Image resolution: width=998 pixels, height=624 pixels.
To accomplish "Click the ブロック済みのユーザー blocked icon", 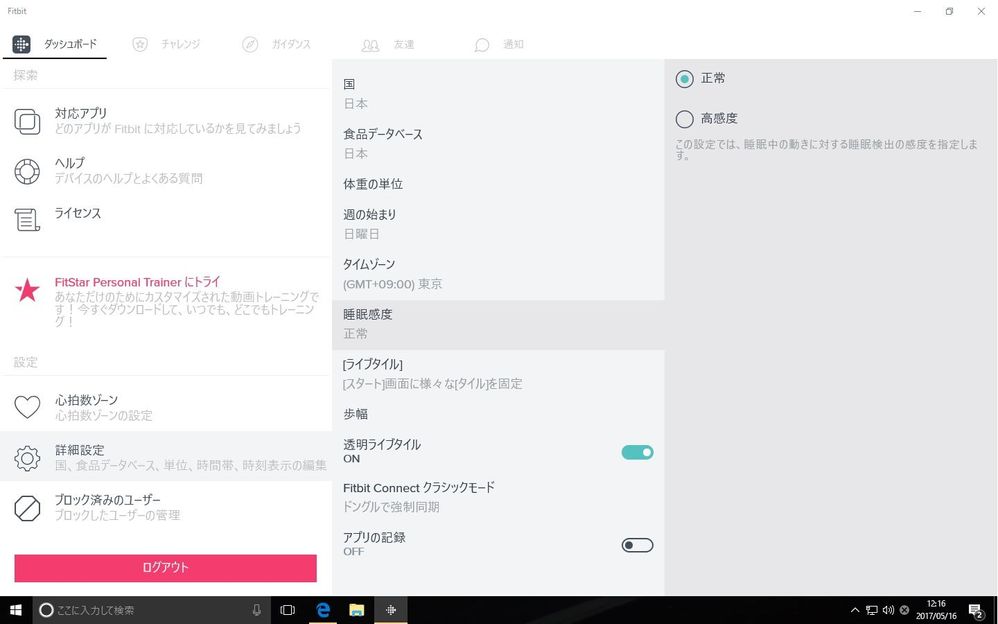I will pyautogui.click(x=27, y=507).
